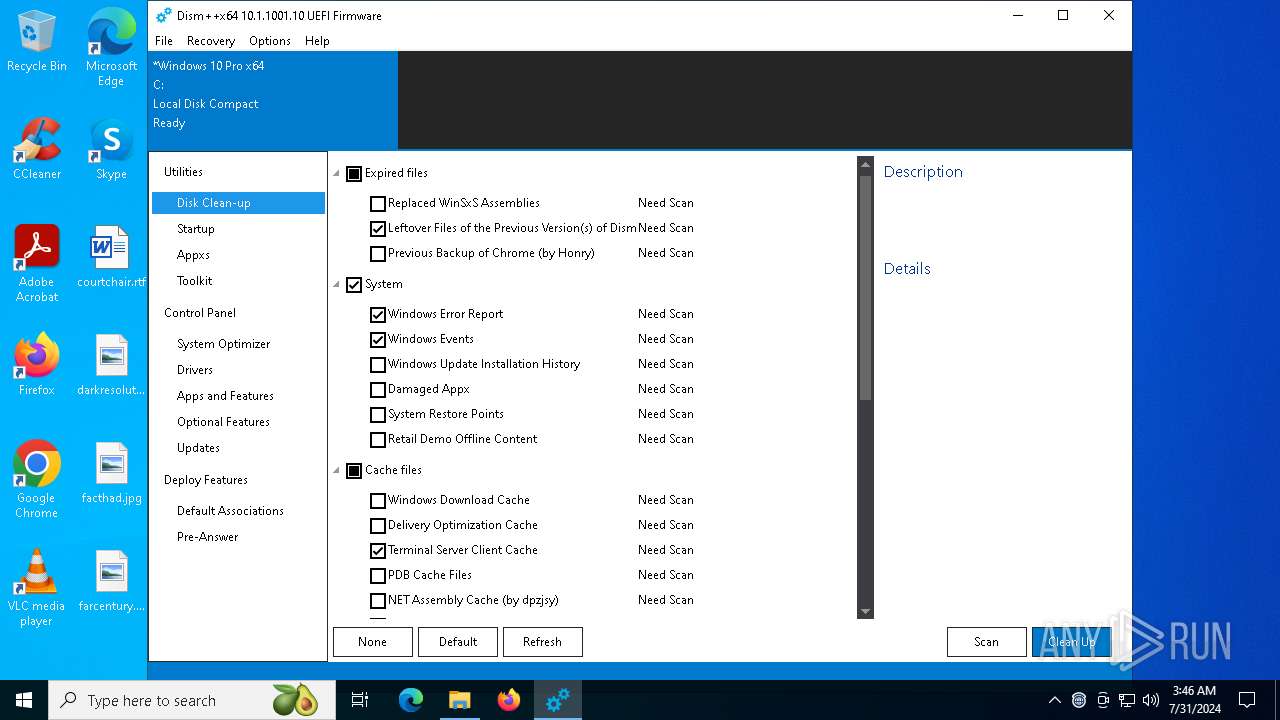Show hidden tray icons chevron
Screen dimensions: 1280x720
coord(1054,700)
